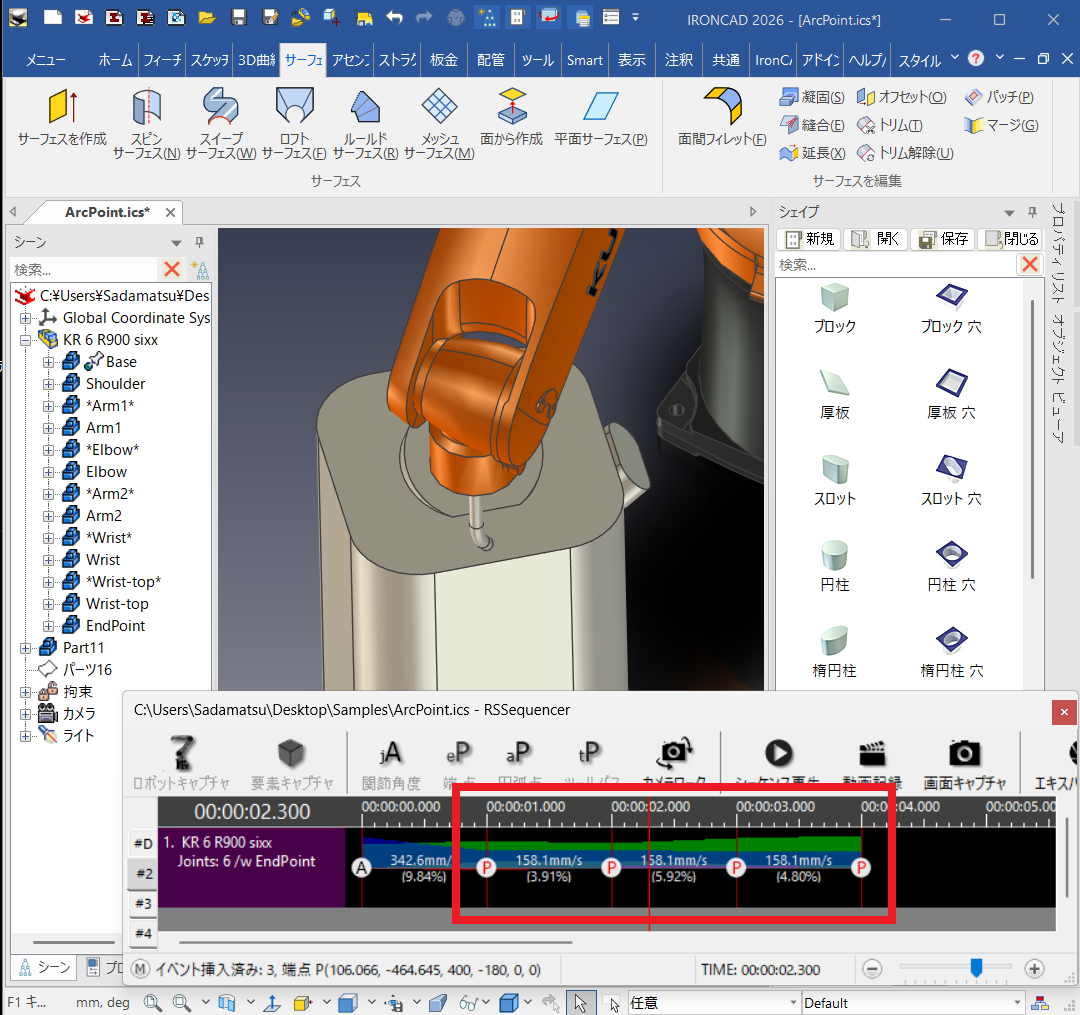1080x1015 pixels.
Task: Click Offset (オフセット) surface command
Action: pos(902,97)
